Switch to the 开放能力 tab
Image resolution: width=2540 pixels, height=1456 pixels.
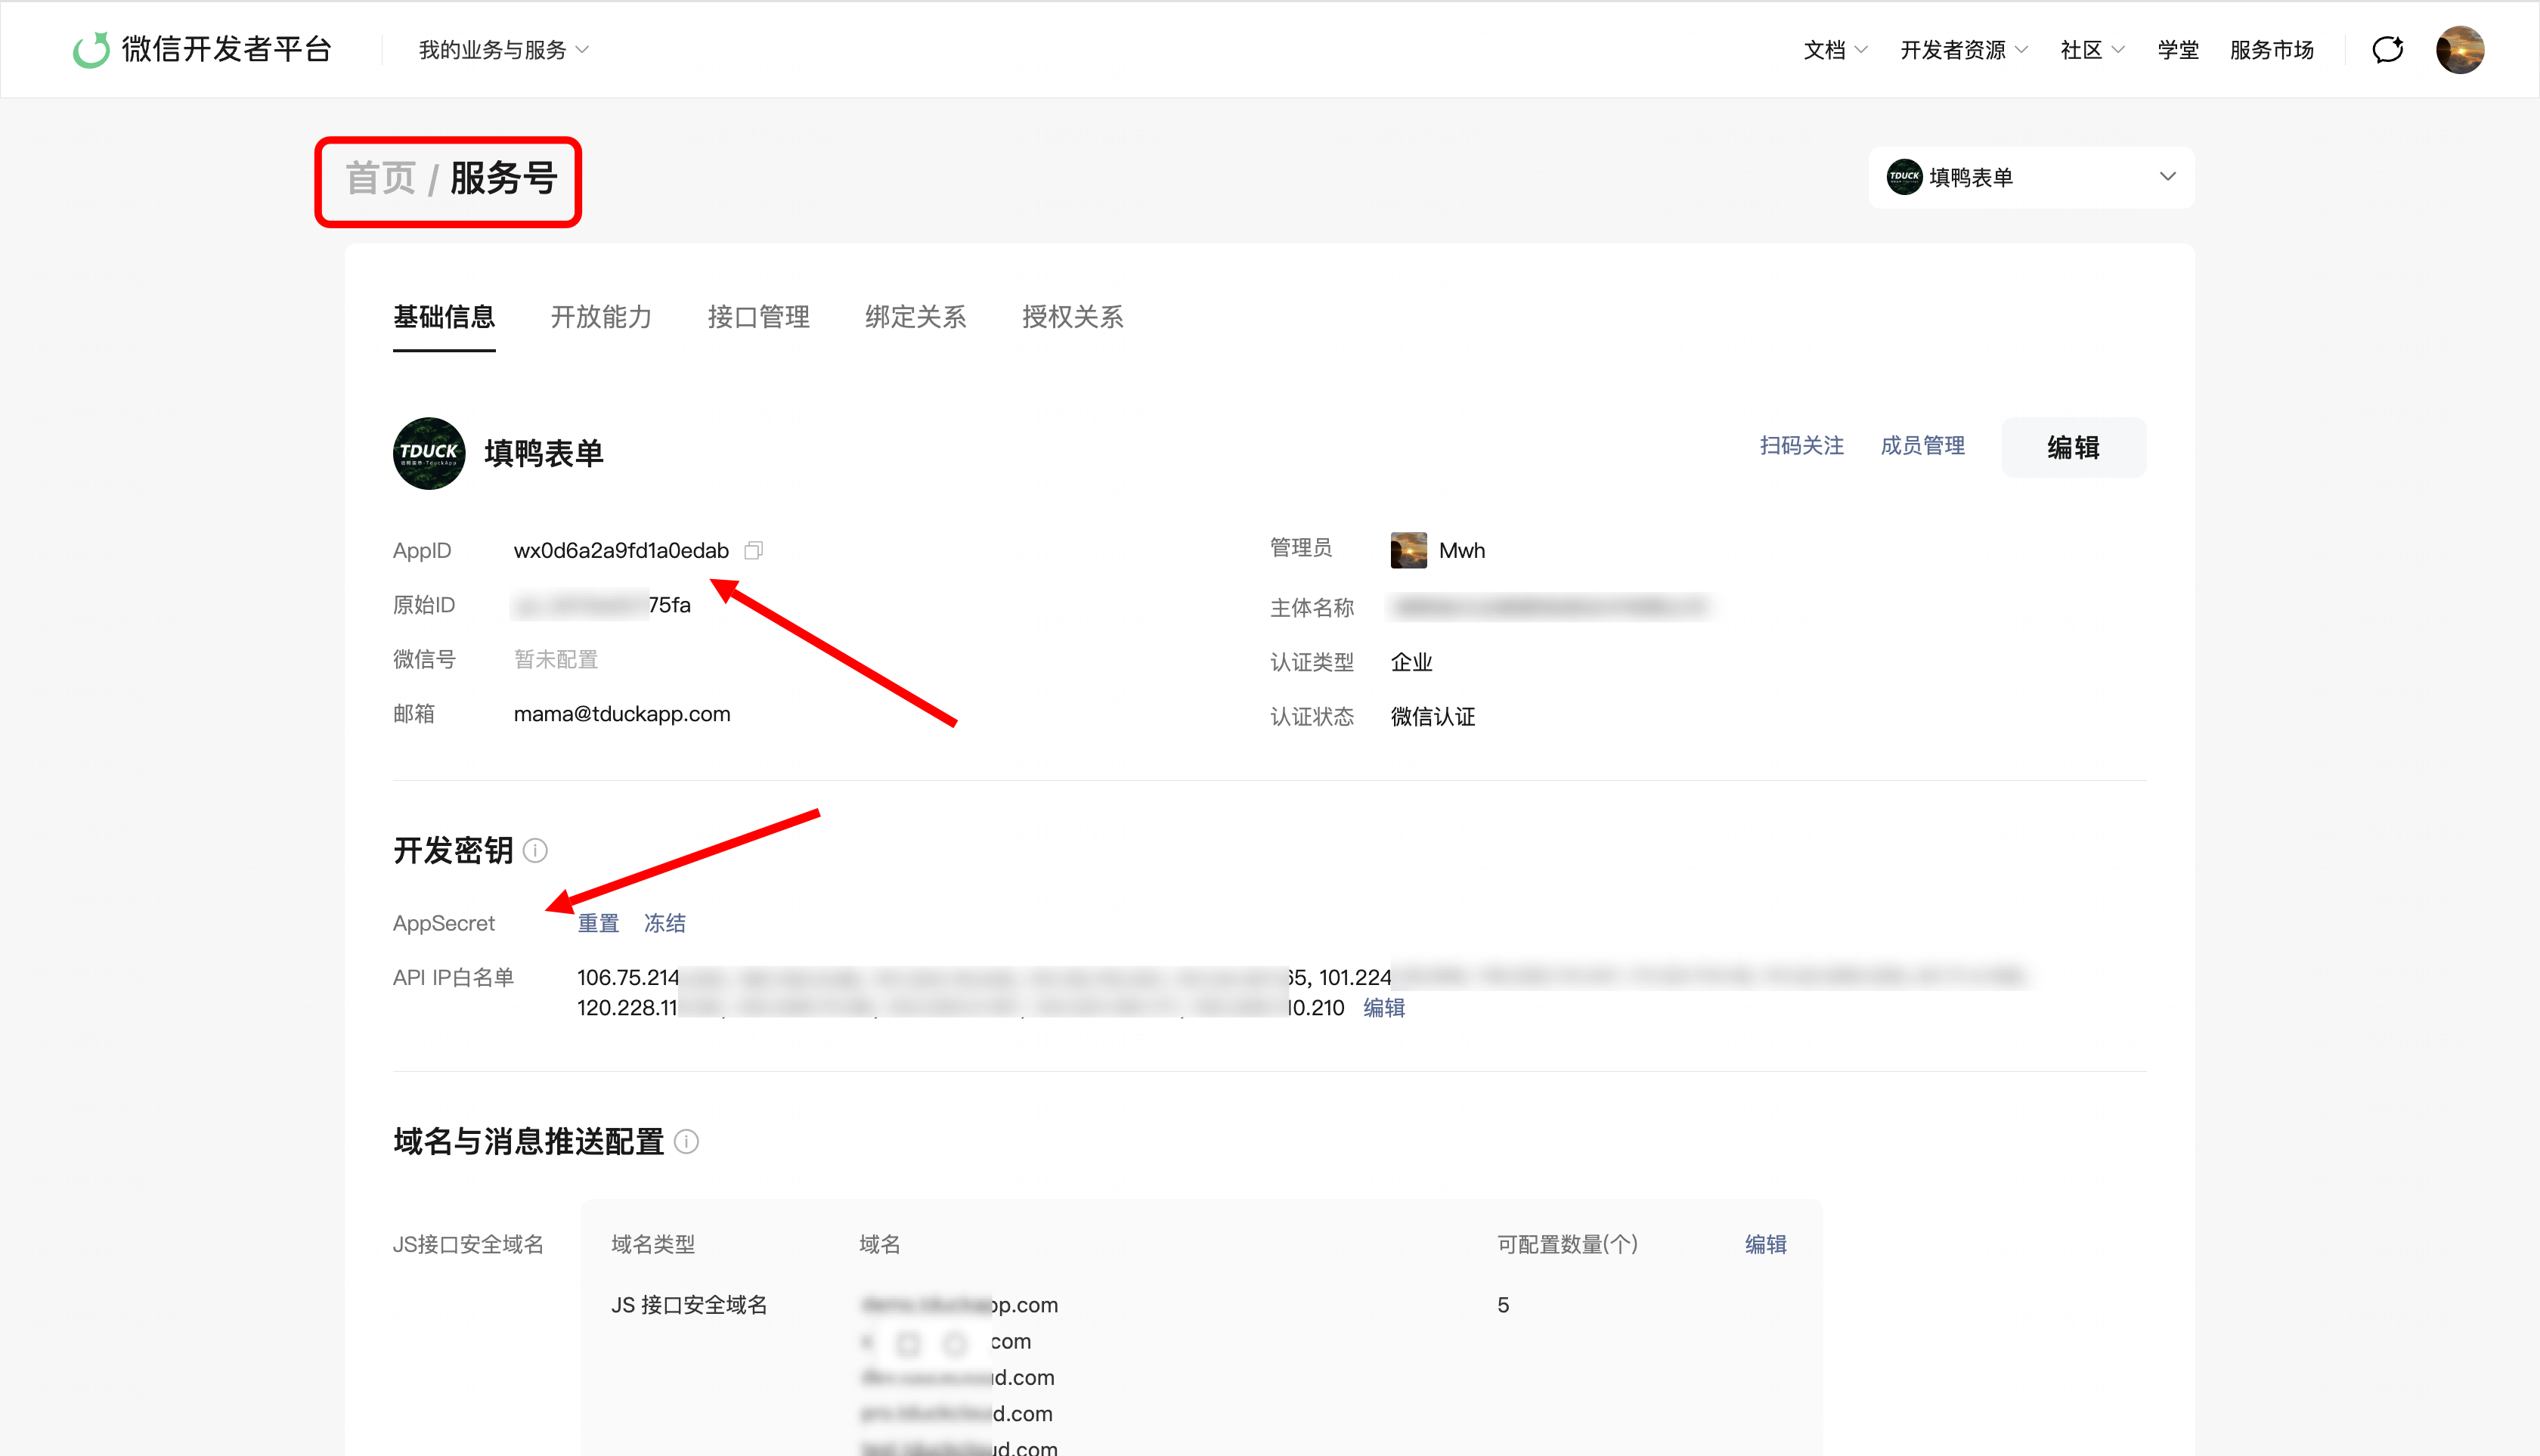click(601, 317)
